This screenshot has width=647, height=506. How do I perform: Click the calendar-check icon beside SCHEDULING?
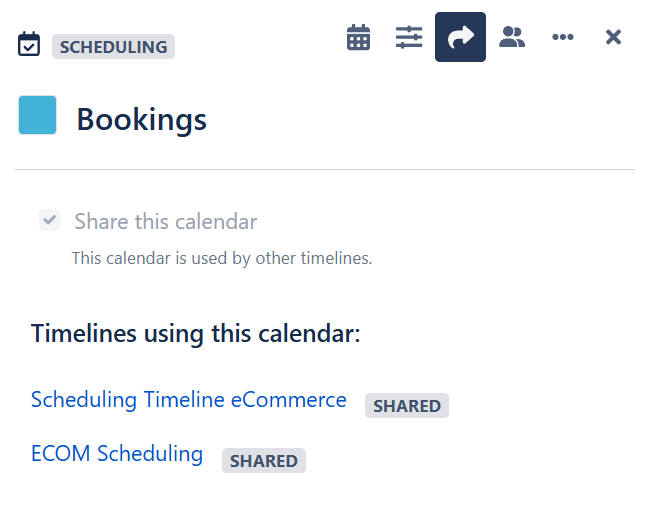[29, 45]
